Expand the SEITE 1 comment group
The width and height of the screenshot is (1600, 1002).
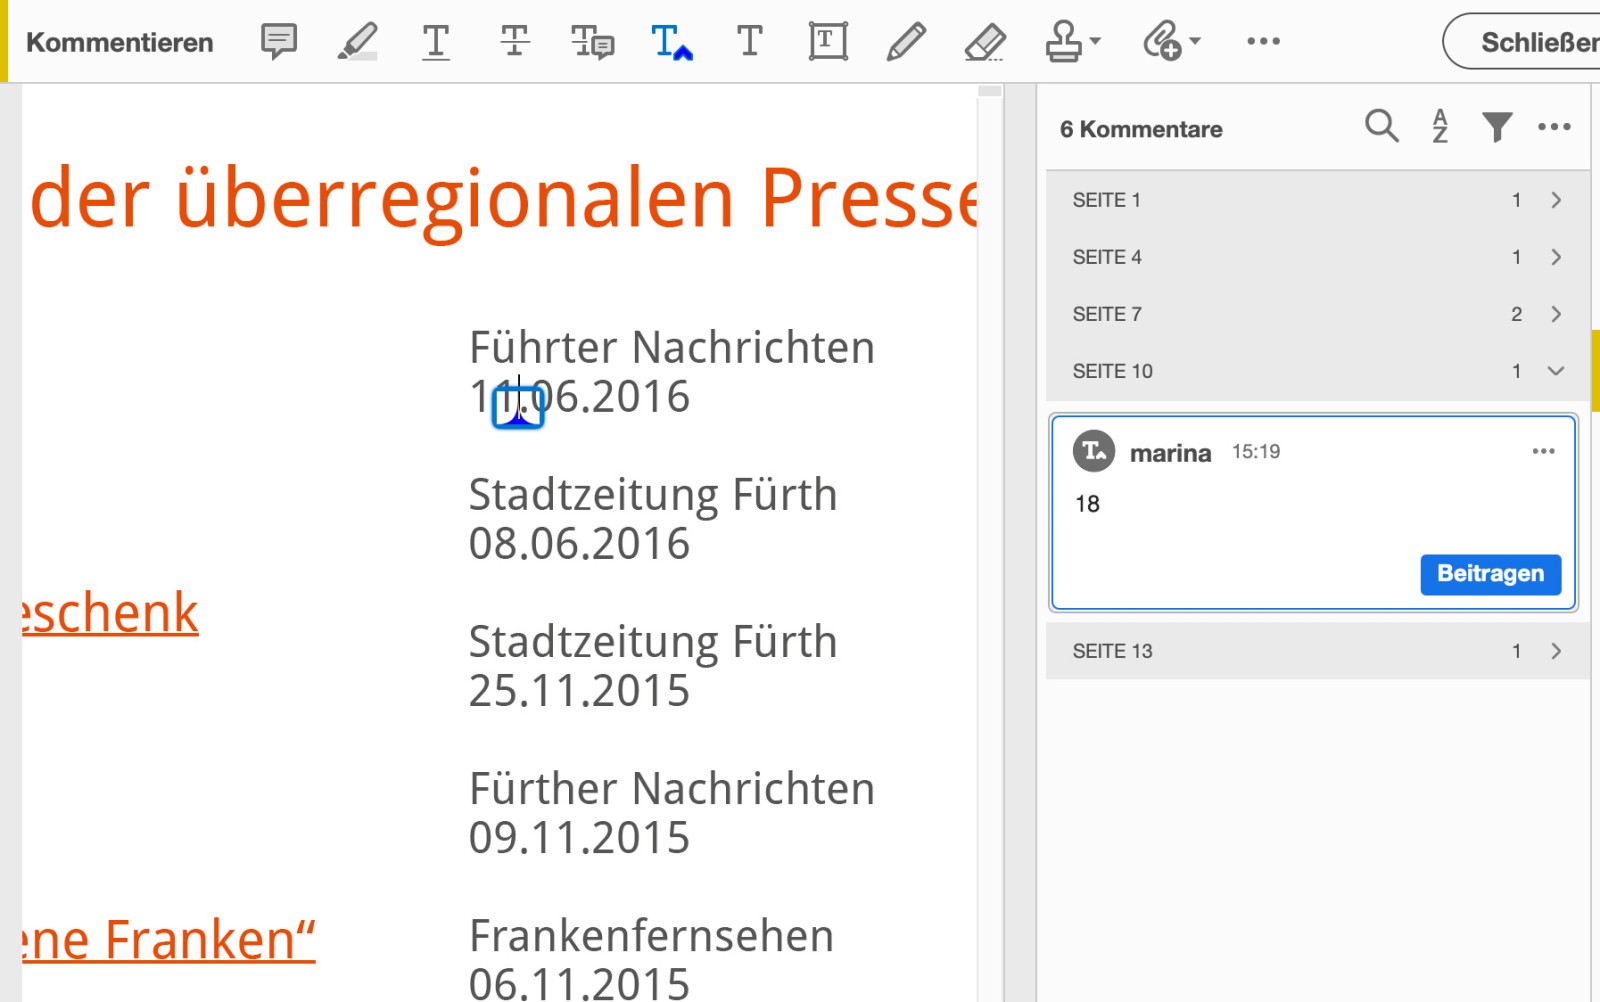[1556, 200]
